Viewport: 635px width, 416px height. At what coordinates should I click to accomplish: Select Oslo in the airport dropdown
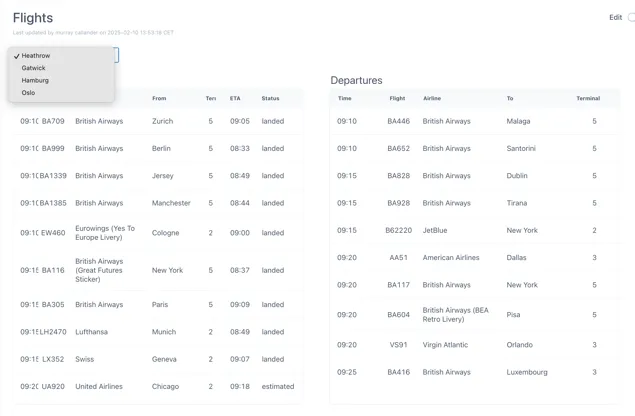[x=61, y=93]
